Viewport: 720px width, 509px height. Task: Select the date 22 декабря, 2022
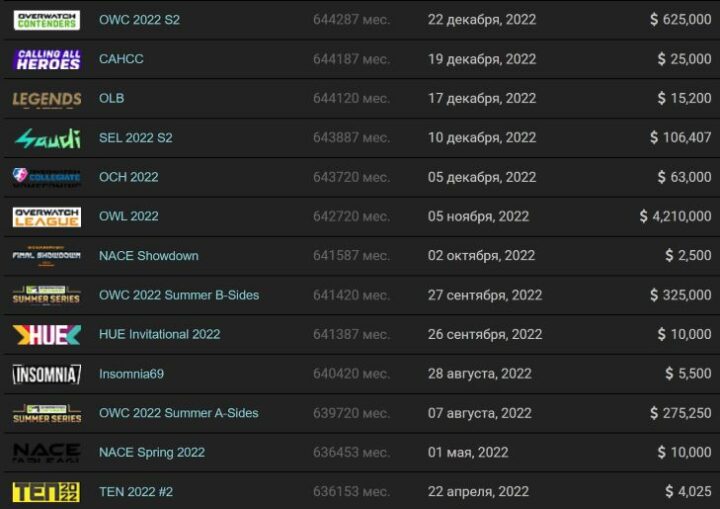pos(482,20)
